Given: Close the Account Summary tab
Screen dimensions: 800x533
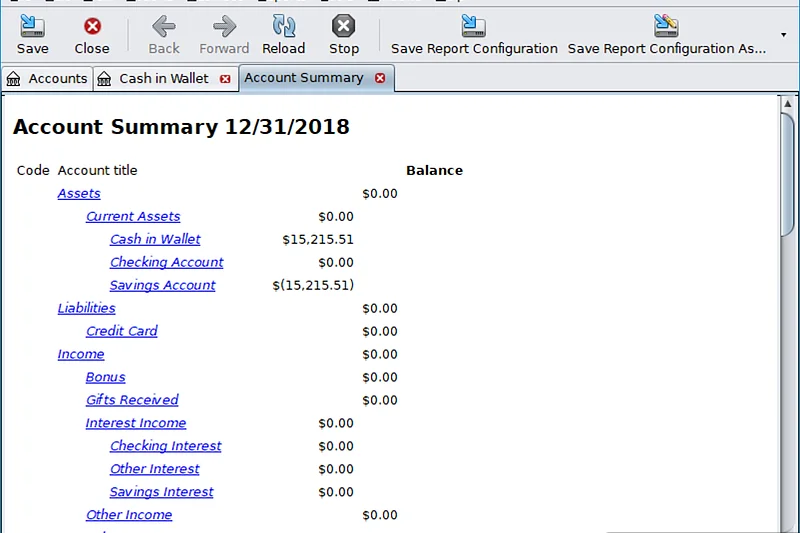Looking at the screenshot, I should click(x=380, y=78).
